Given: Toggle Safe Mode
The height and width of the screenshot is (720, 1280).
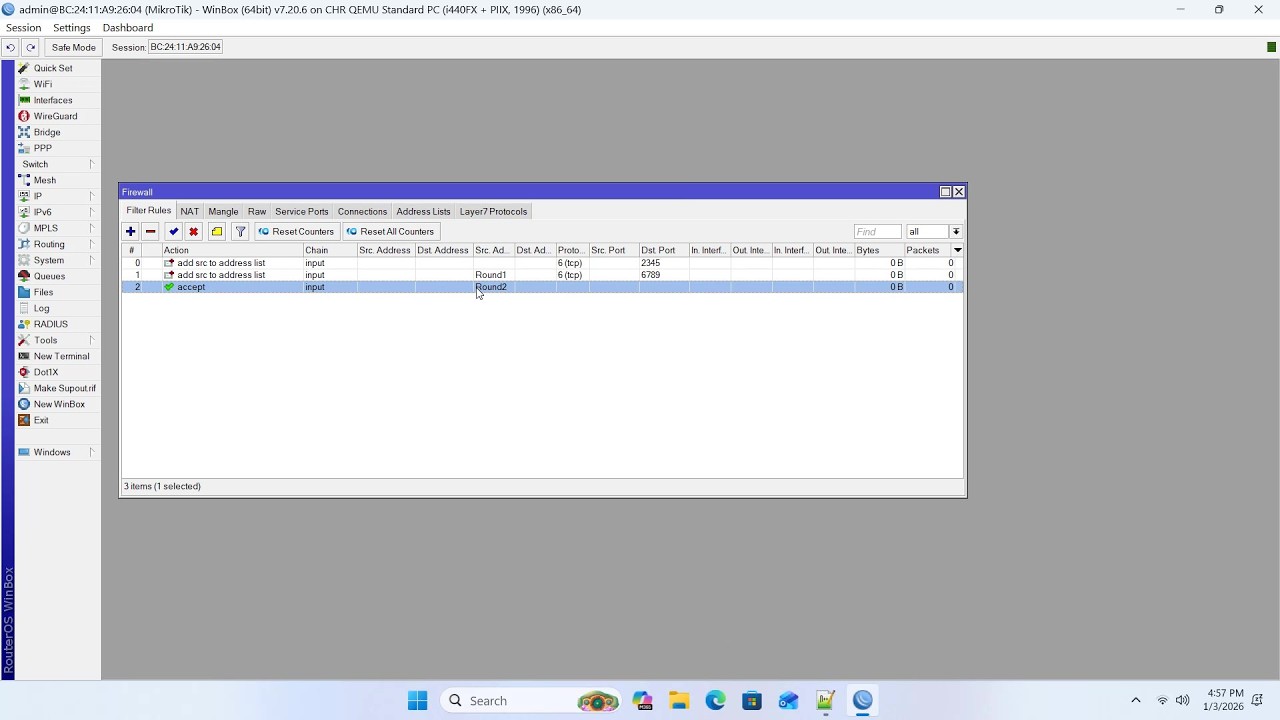Looking at the screenshot, I should pyautogui.click(x=73, y=47).
